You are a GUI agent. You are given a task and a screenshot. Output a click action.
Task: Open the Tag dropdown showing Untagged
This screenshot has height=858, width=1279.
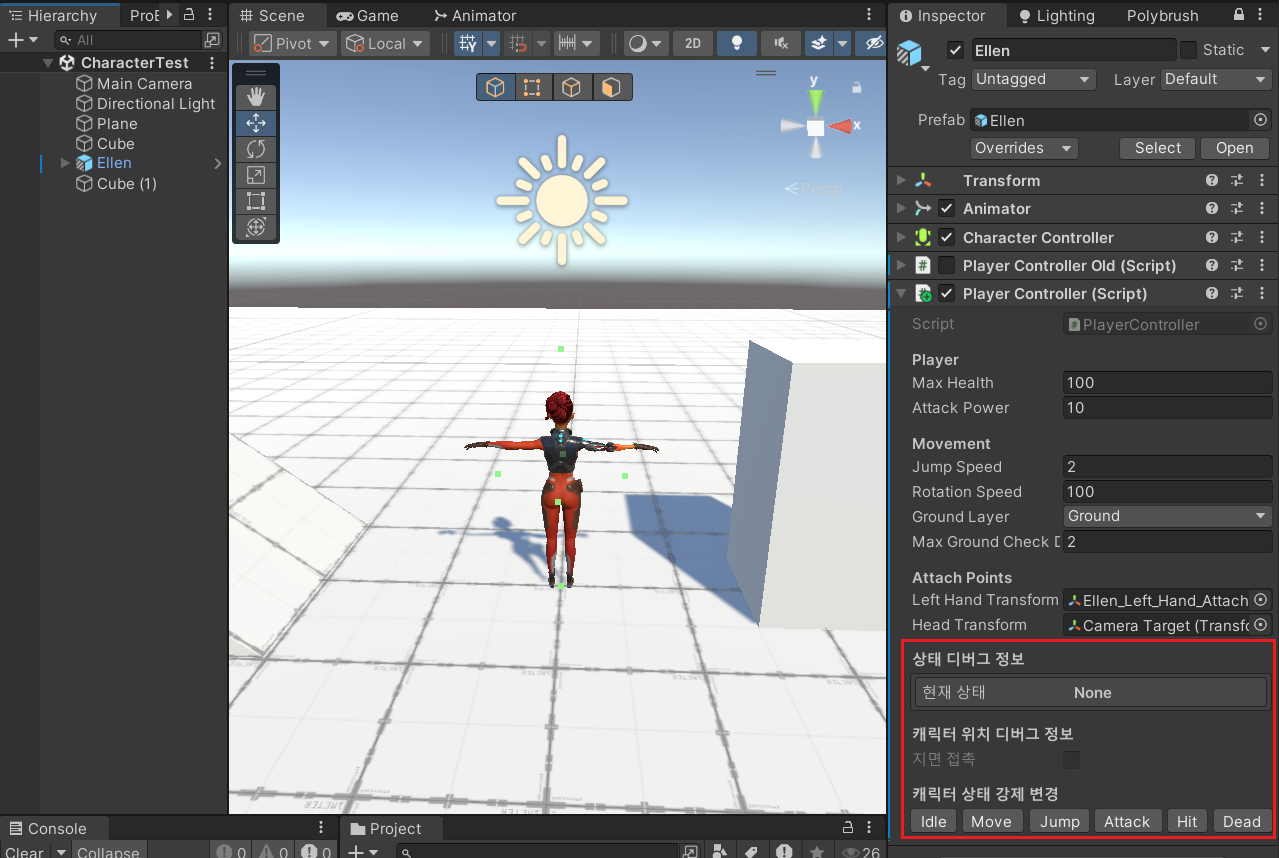click(1034, 79)
